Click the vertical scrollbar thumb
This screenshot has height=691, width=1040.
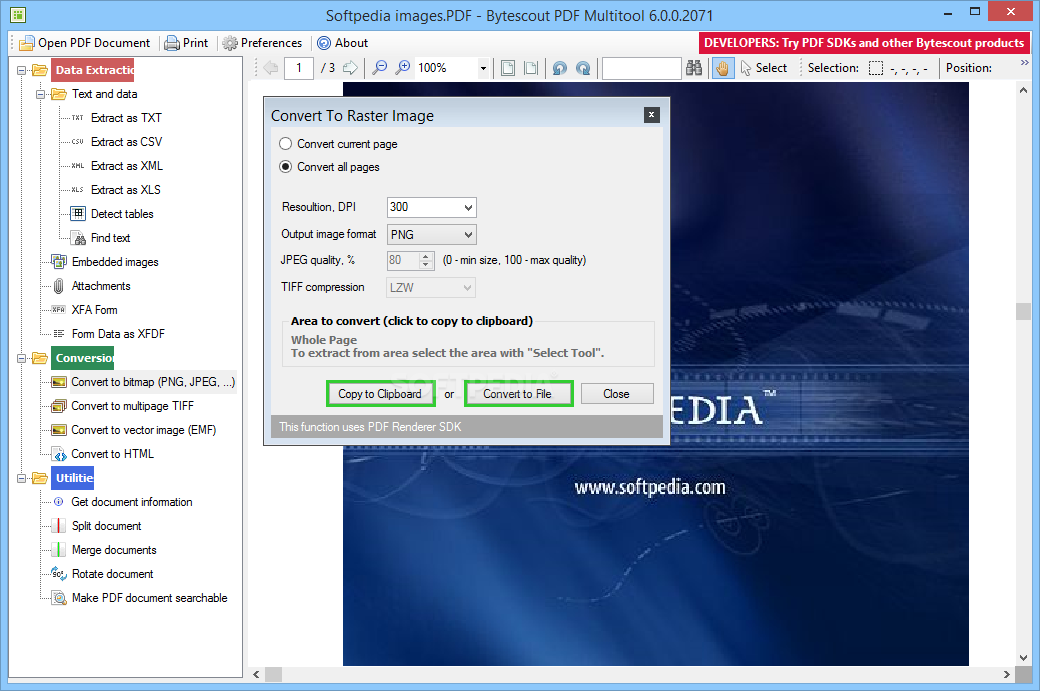[x=1022, y=312]
